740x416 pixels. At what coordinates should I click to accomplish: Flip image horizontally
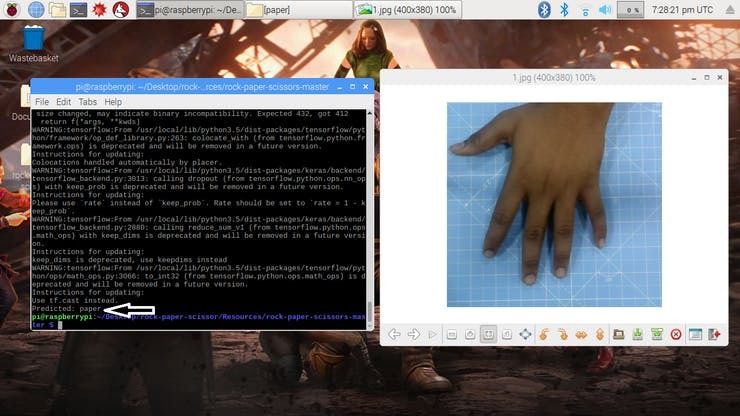tap(581, 334)
